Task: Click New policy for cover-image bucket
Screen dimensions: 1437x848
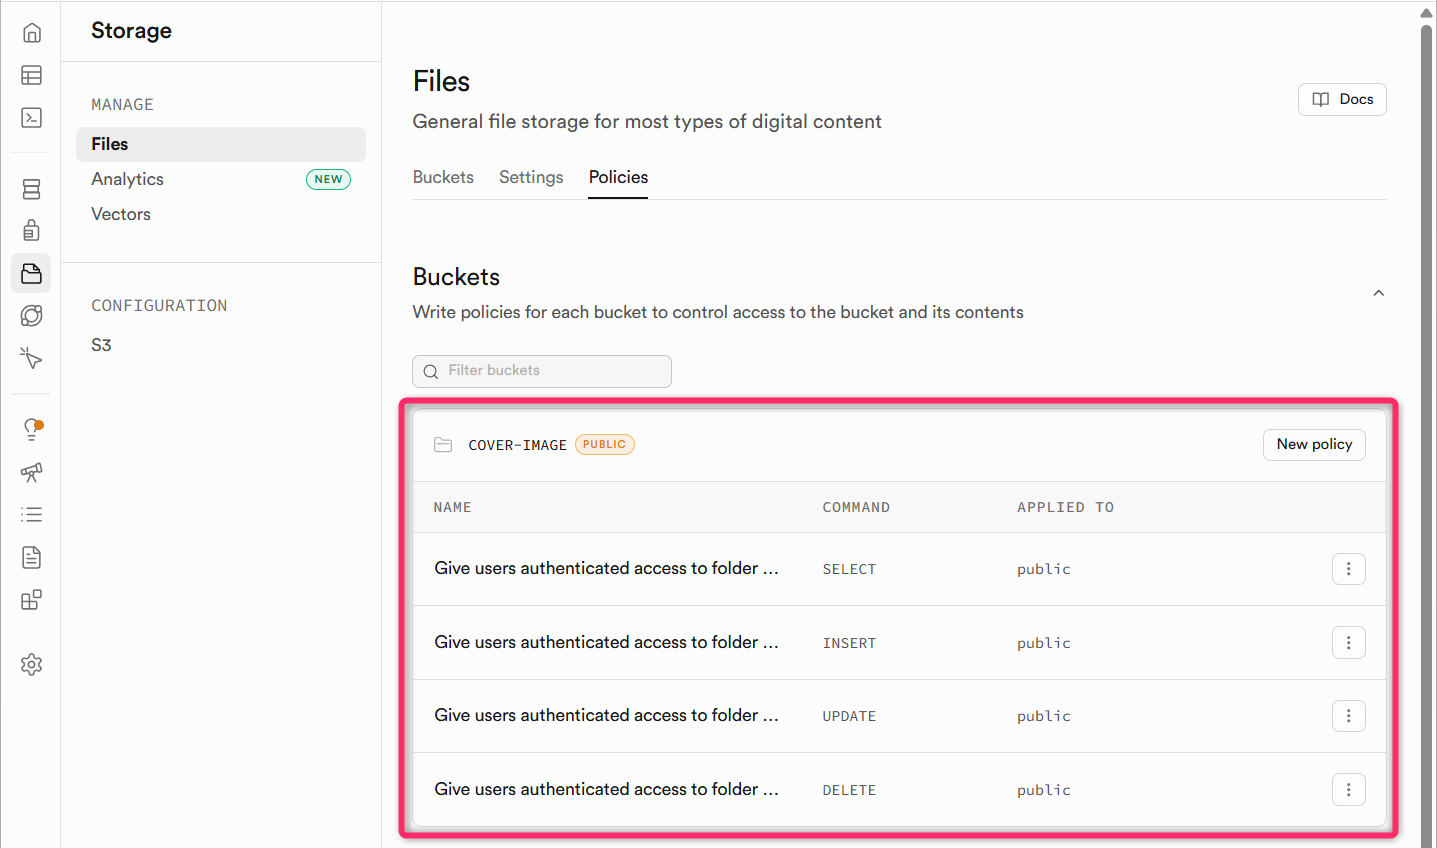Action: 1313,445
